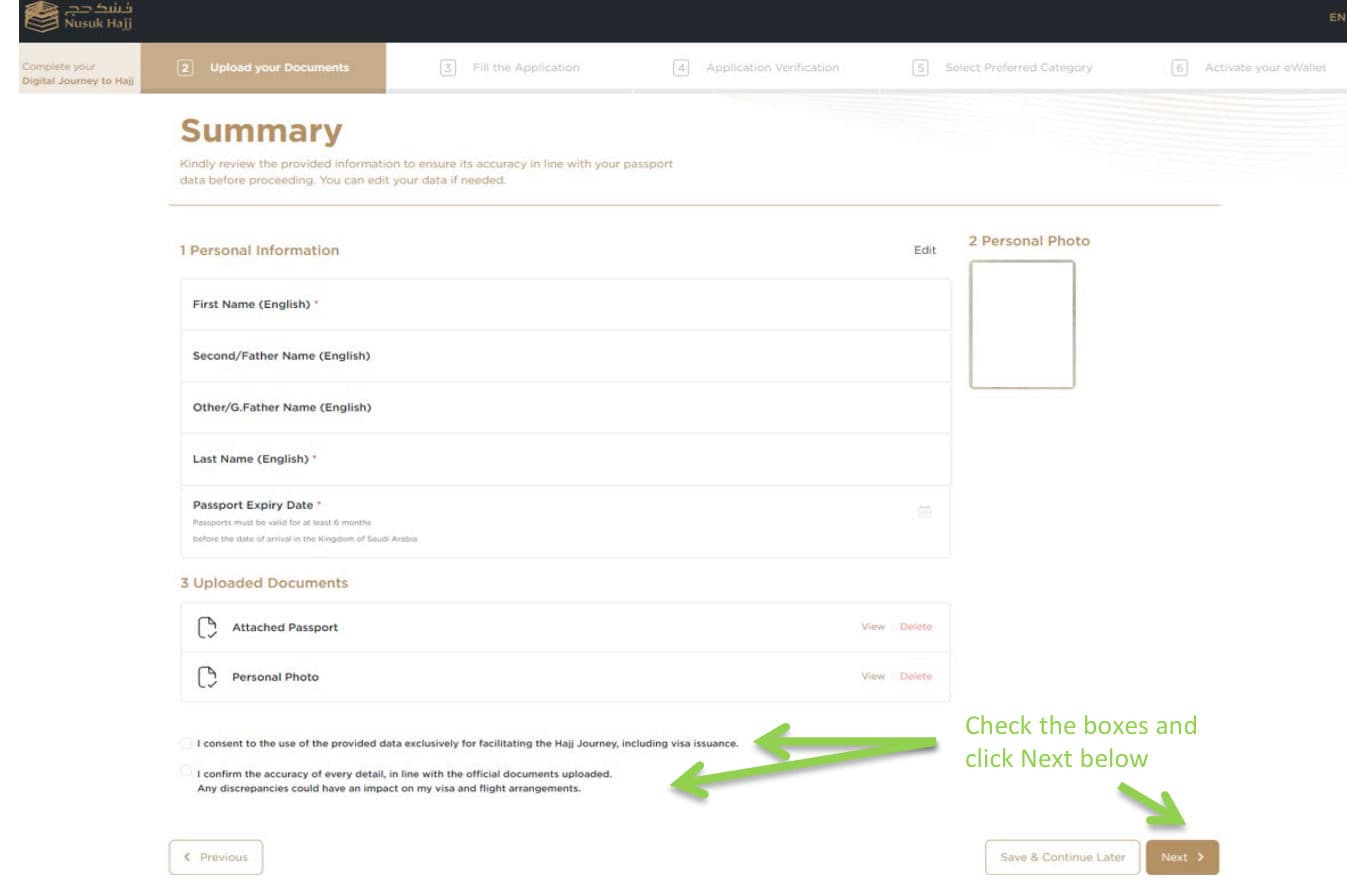Click the Nusuk Hajj logo
1347x881 pixels.
(78, 17)
